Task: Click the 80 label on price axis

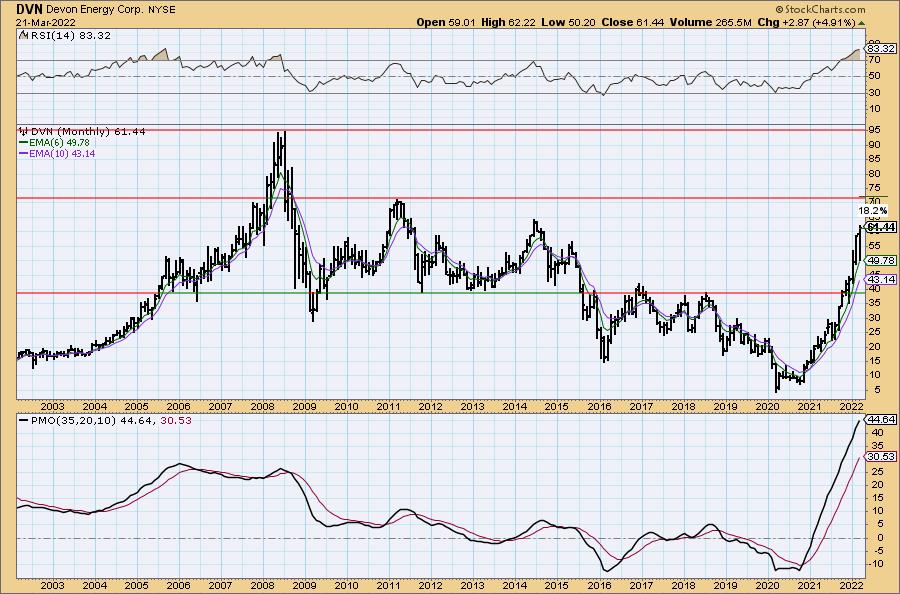Action: (x=874, y=173)
